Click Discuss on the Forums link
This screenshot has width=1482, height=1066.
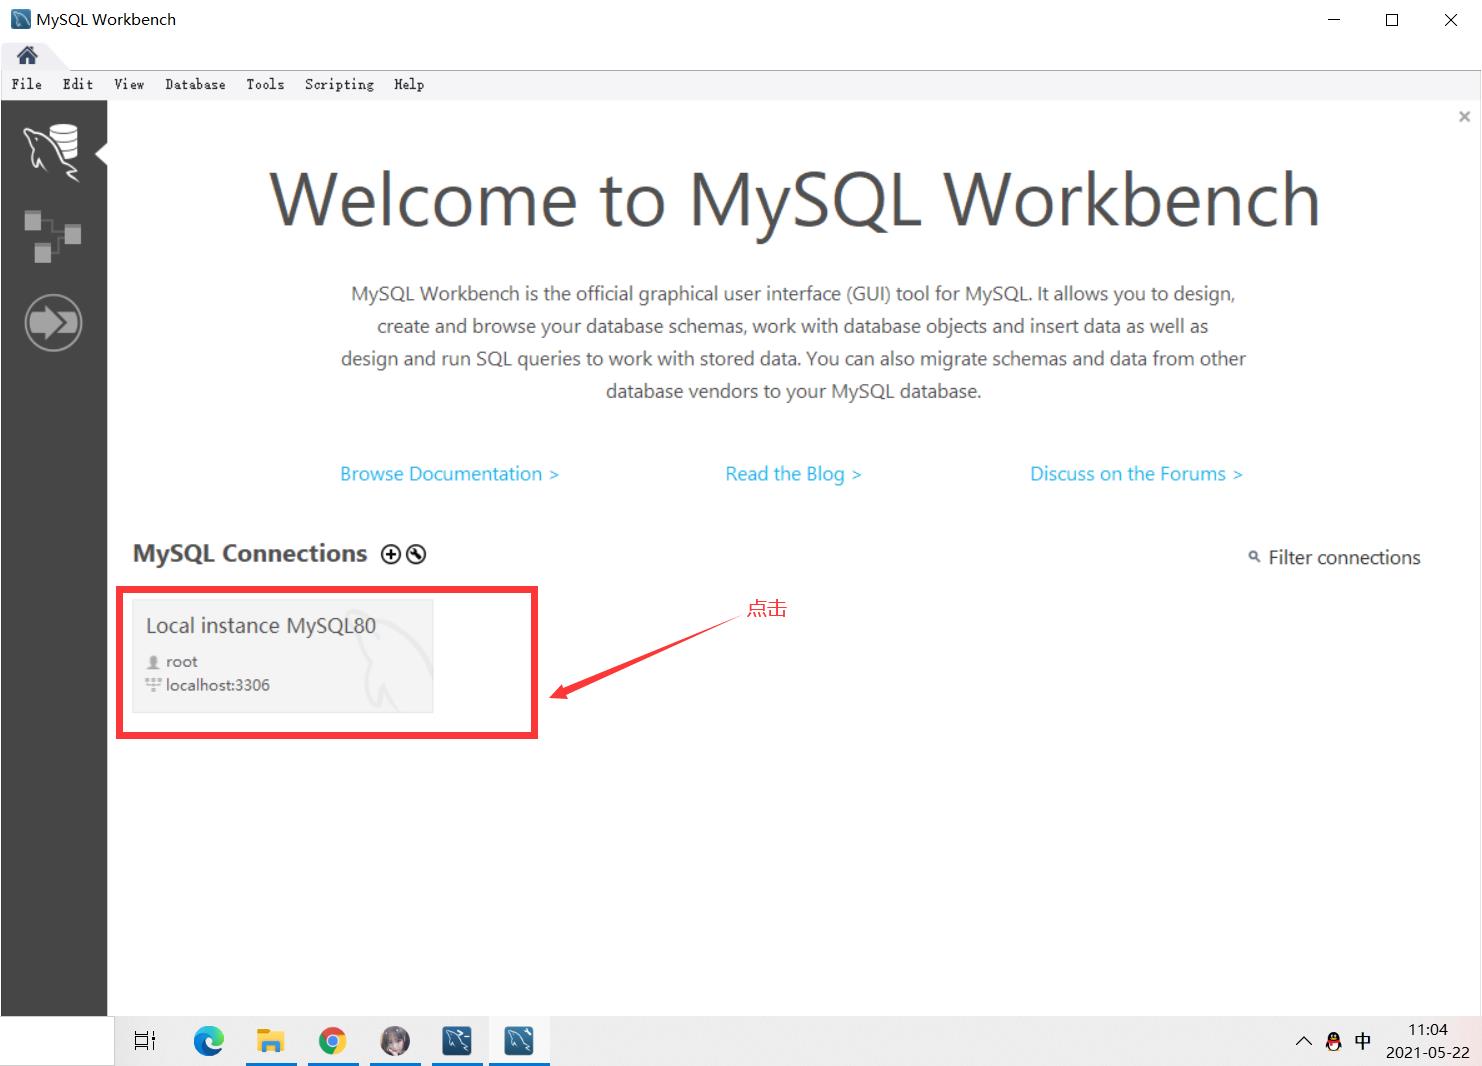click(x=1136, y=474)
